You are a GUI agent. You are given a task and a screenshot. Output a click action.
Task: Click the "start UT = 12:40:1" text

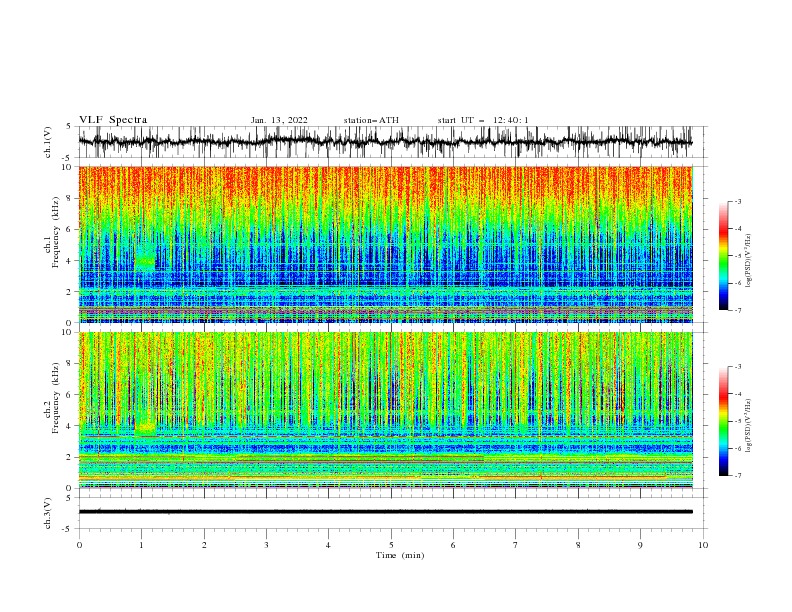(483, 120)
